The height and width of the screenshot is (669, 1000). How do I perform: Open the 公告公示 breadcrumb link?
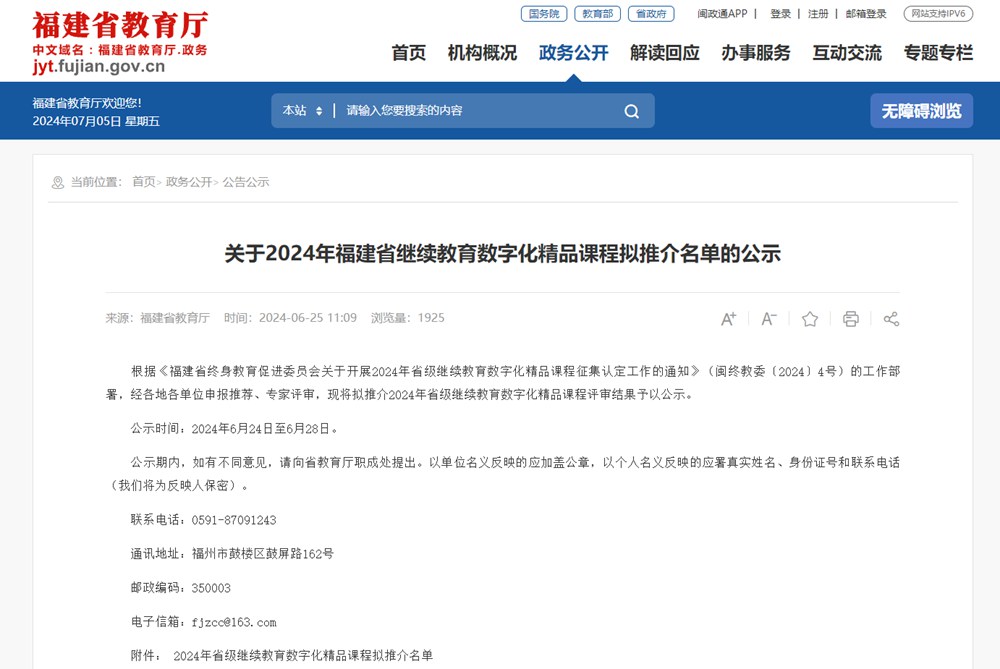click(246, 182)
